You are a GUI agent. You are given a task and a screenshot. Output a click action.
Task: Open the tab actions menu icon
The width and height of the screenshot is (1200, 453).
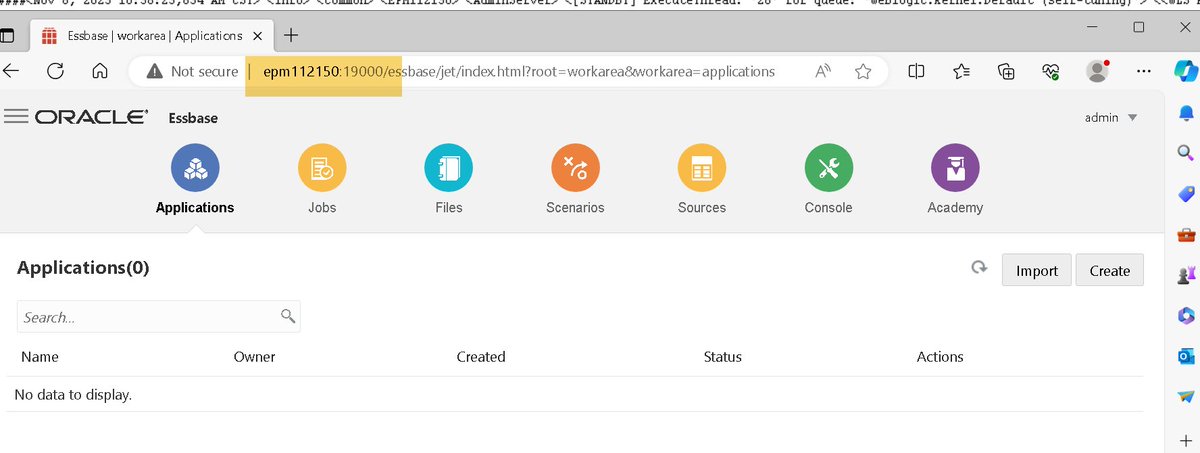[x=6, y=36]
